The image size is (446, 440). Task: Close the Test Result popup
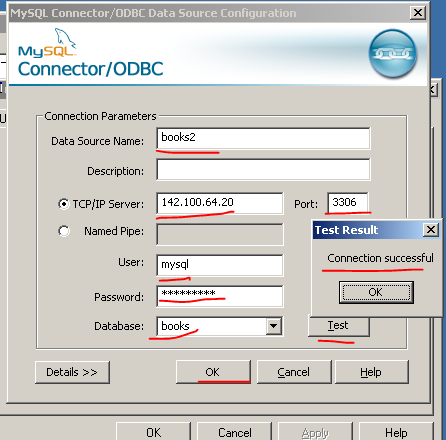coord(431,230)
